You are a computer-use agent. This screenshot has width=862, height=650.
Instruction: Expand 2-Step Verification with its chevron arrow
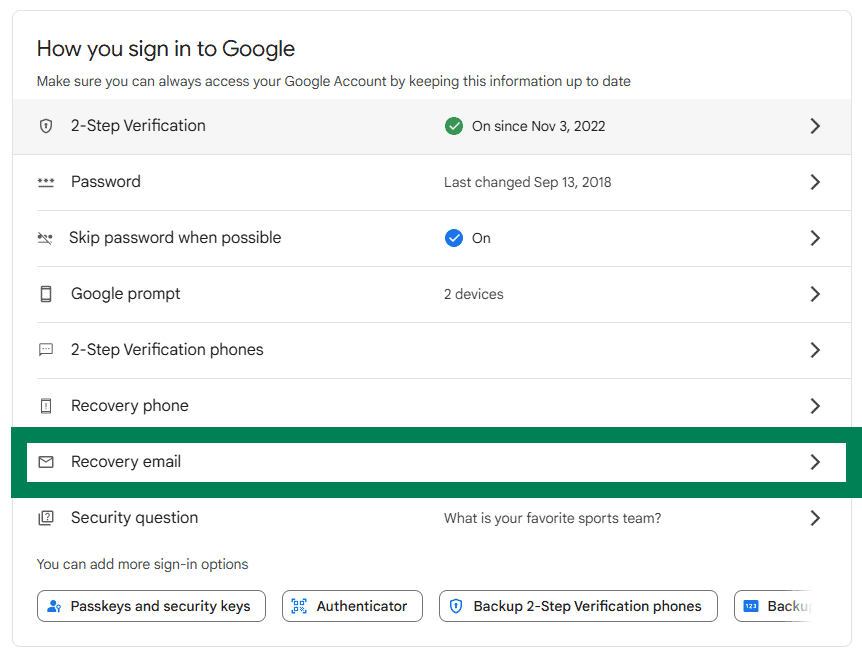point(815,126)
